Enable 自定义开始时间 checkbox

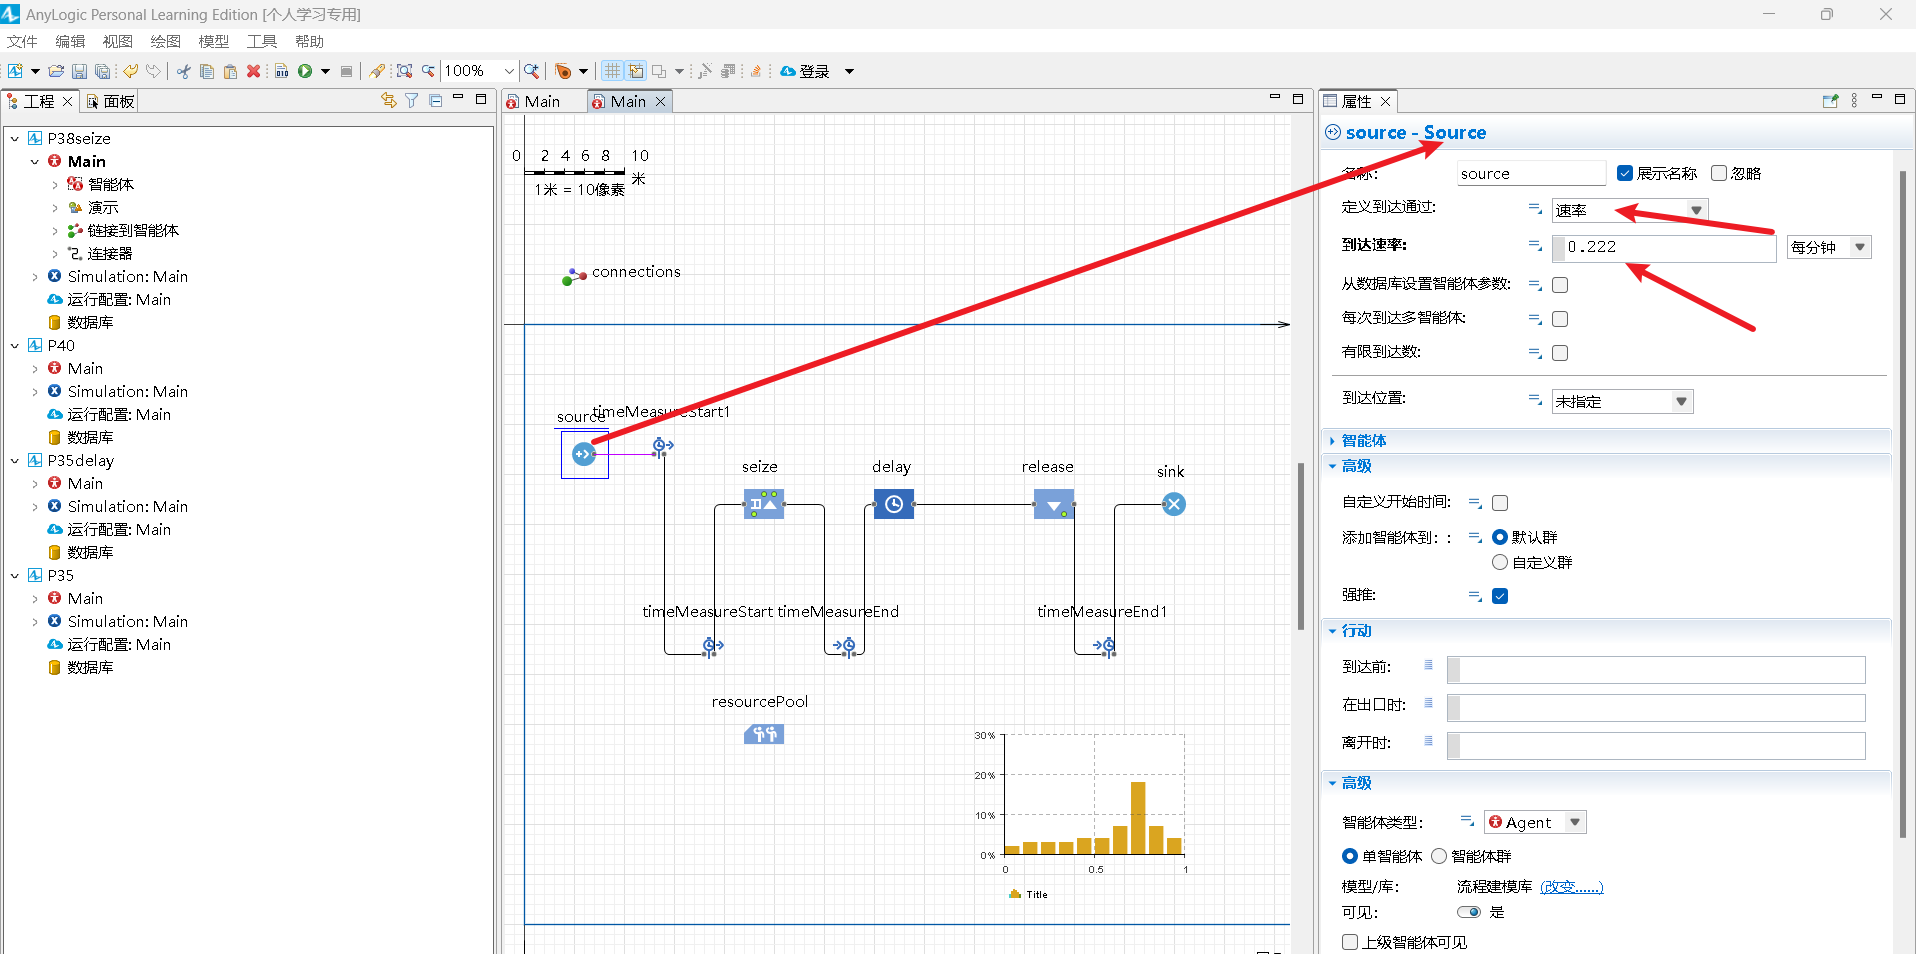tap(1500, 503)
